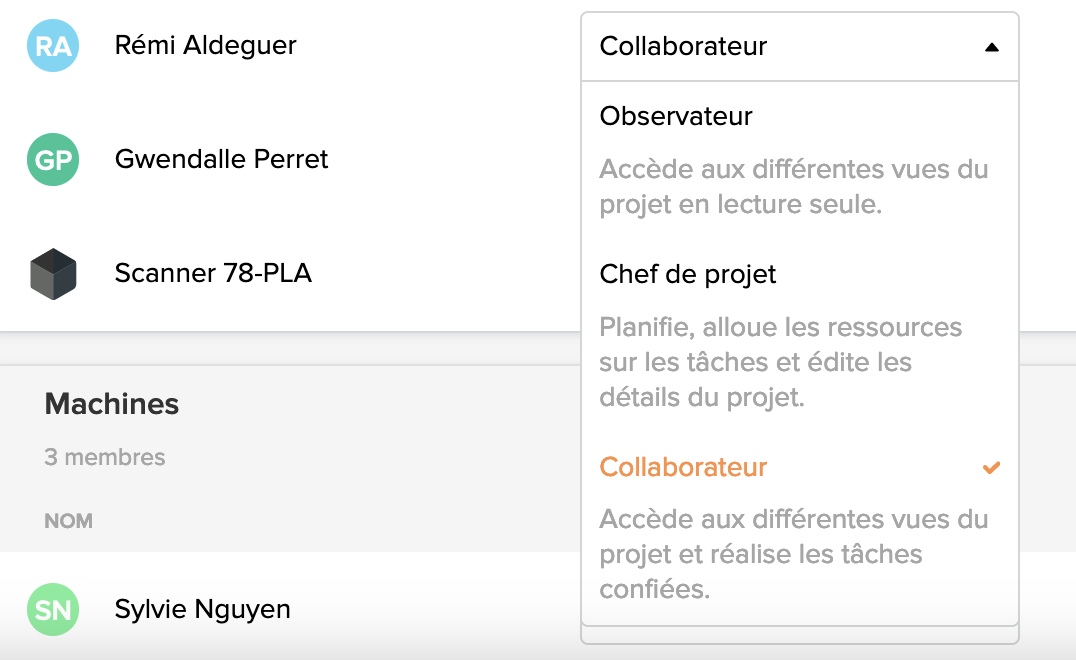Screen dimensions: 1076x660
Task: Click Sylvie Nguyen's SN avatar
Action: pos(53,609)
